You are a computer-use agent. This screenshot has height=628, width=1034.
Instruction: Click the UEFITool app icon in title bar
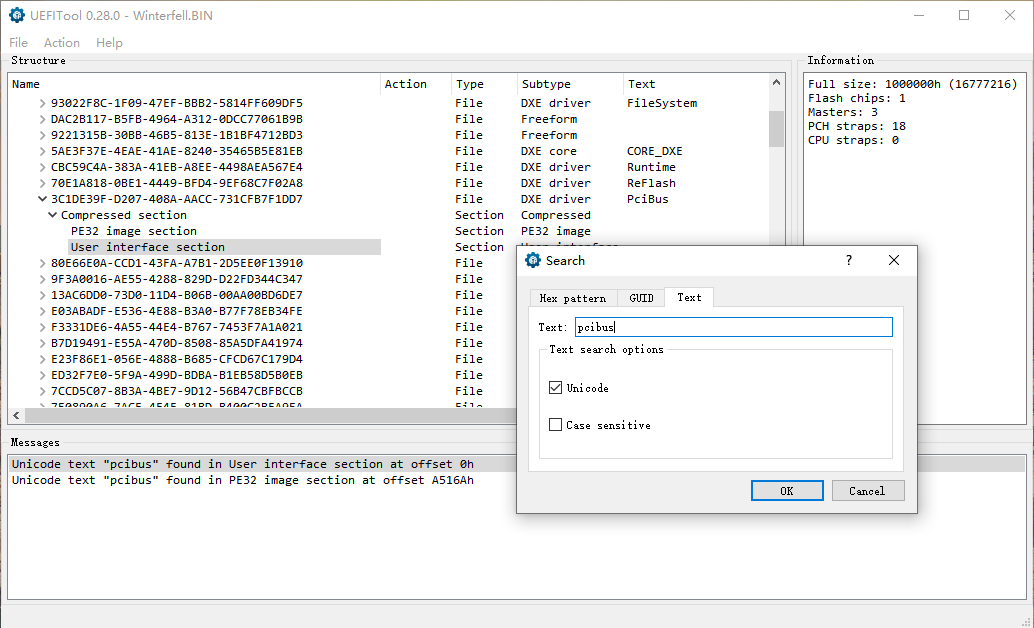[16, 15]
